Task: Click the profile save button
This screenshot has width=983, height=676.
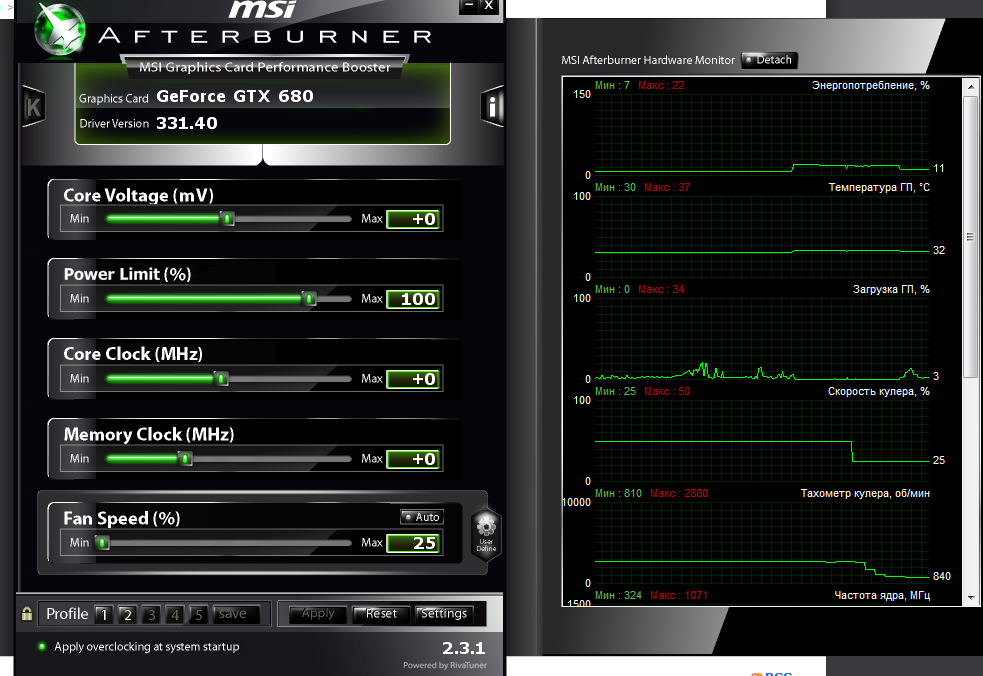Action: pyautogui.click(x=236, y=614)
